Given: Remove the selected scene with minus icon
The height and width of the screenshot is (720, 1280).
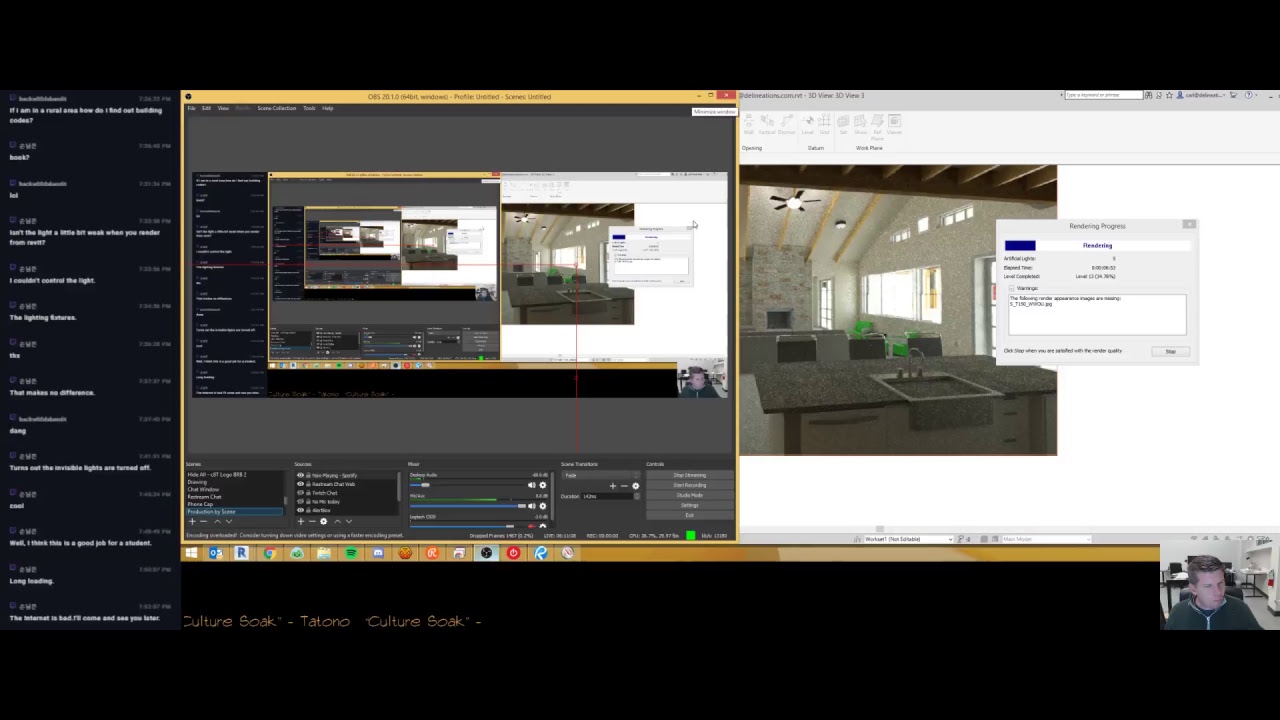Looking at the screenshot, I should point(204,521).
